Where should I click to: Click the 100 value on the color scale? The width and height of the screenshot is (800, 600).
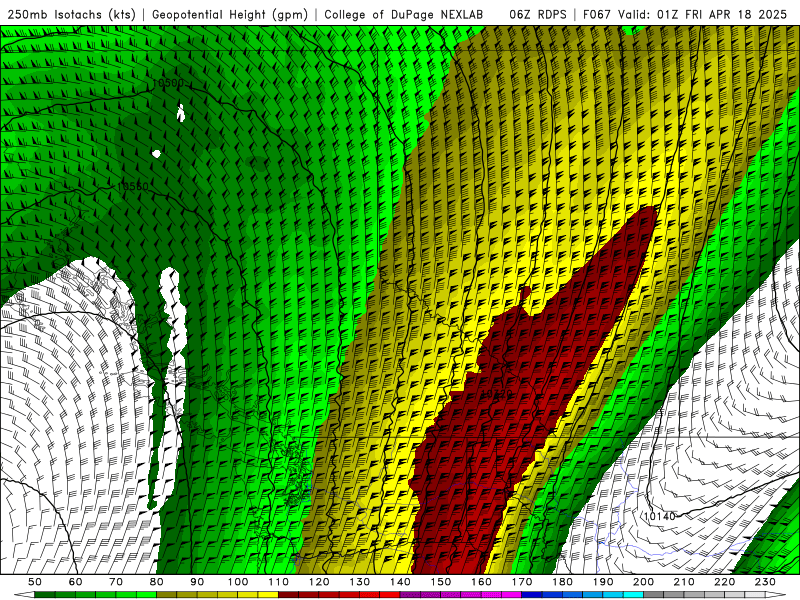[238, 582]
